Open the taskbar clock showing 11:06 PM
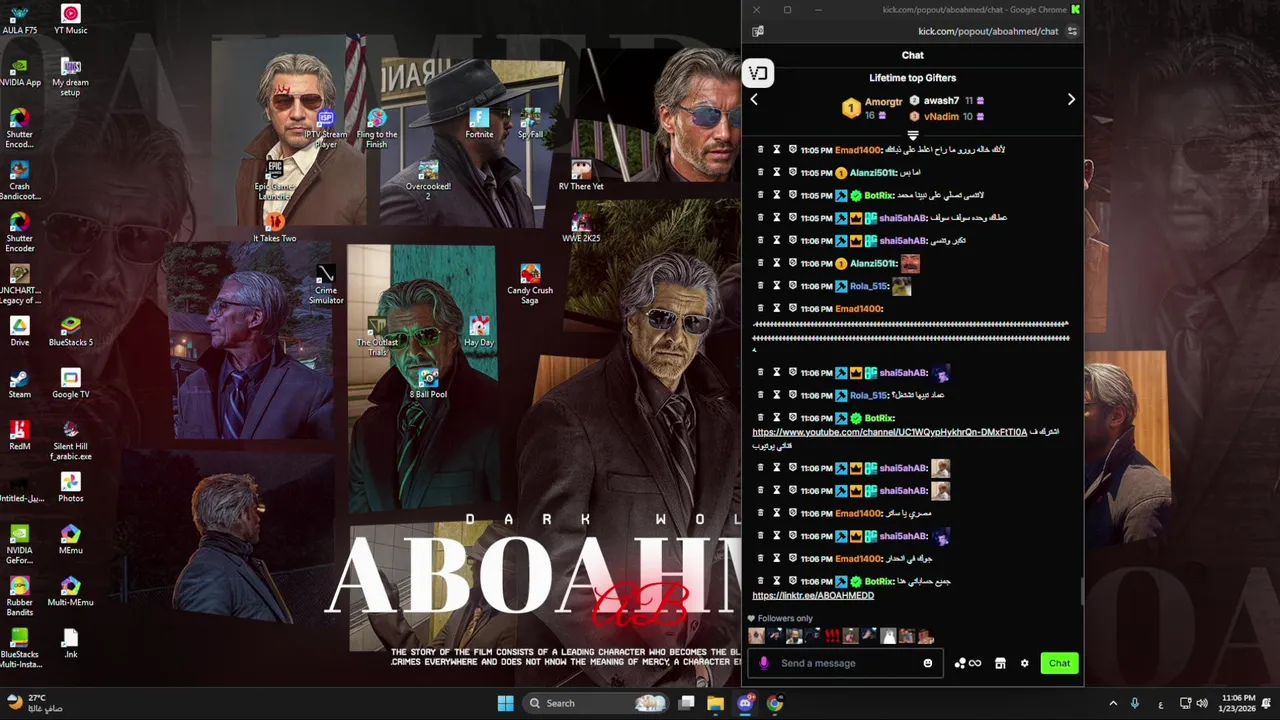 tap(1238, 703)
